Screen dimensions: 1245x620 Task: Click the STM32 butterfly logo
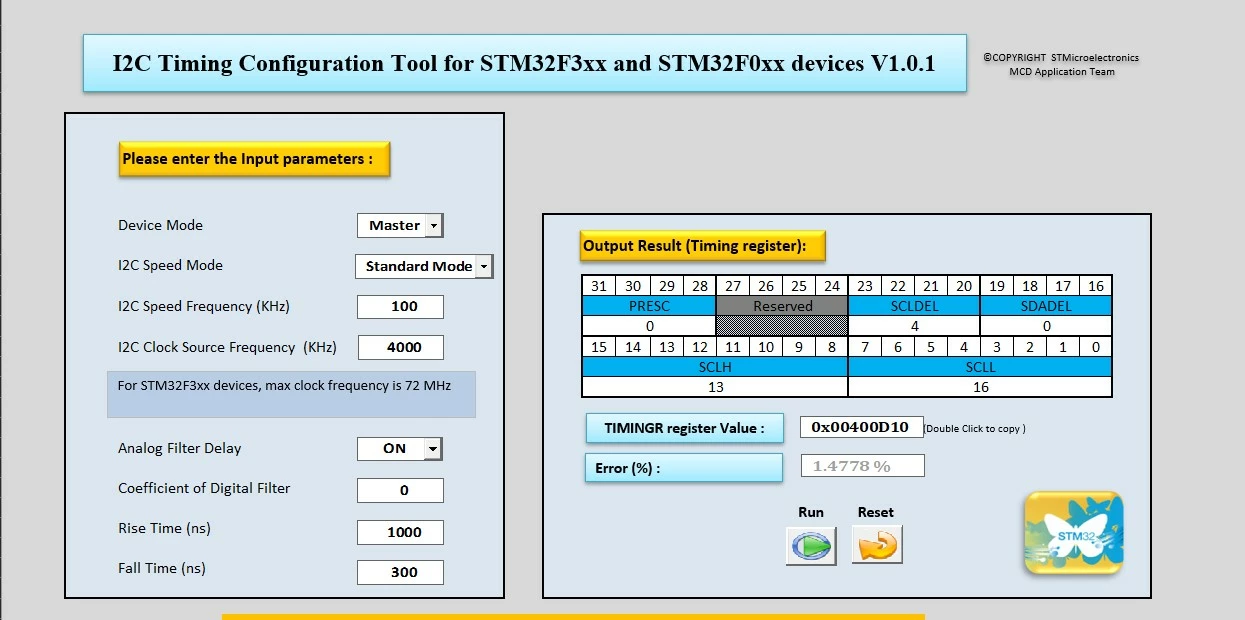(x=1073, y=533)
